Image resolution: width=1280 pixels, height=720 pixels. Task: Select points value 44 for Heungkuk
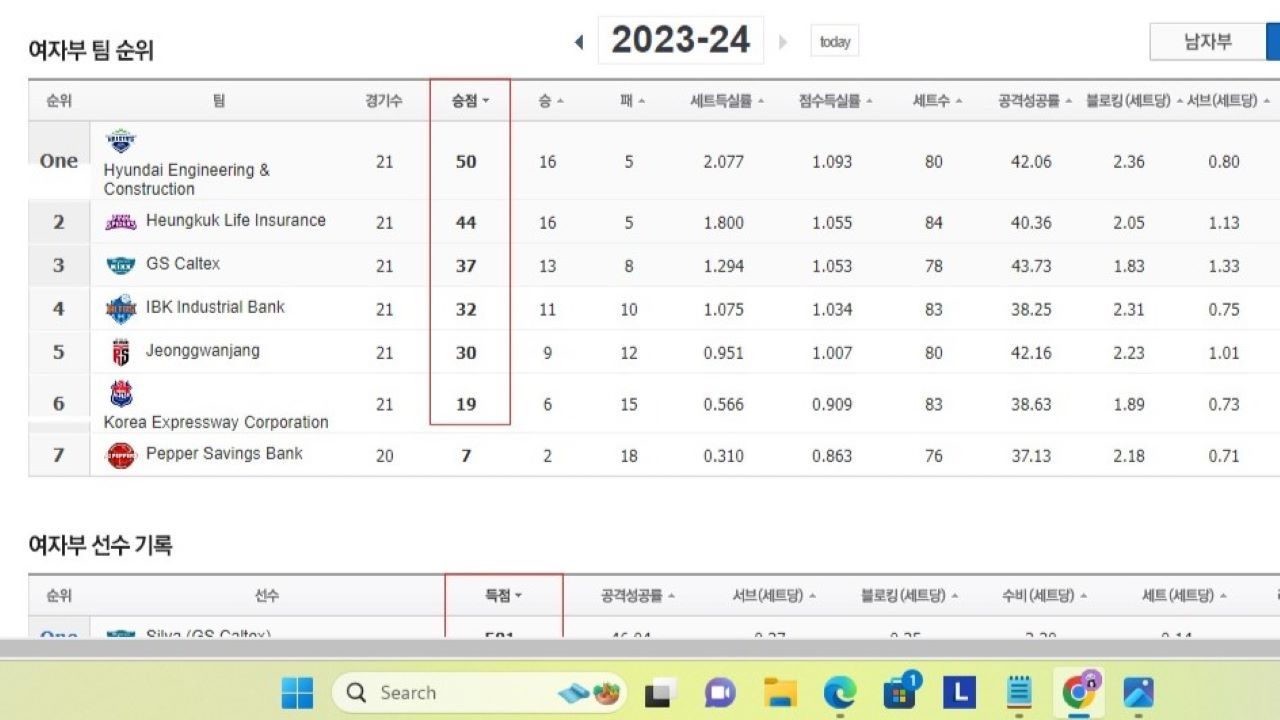(466, 222)
